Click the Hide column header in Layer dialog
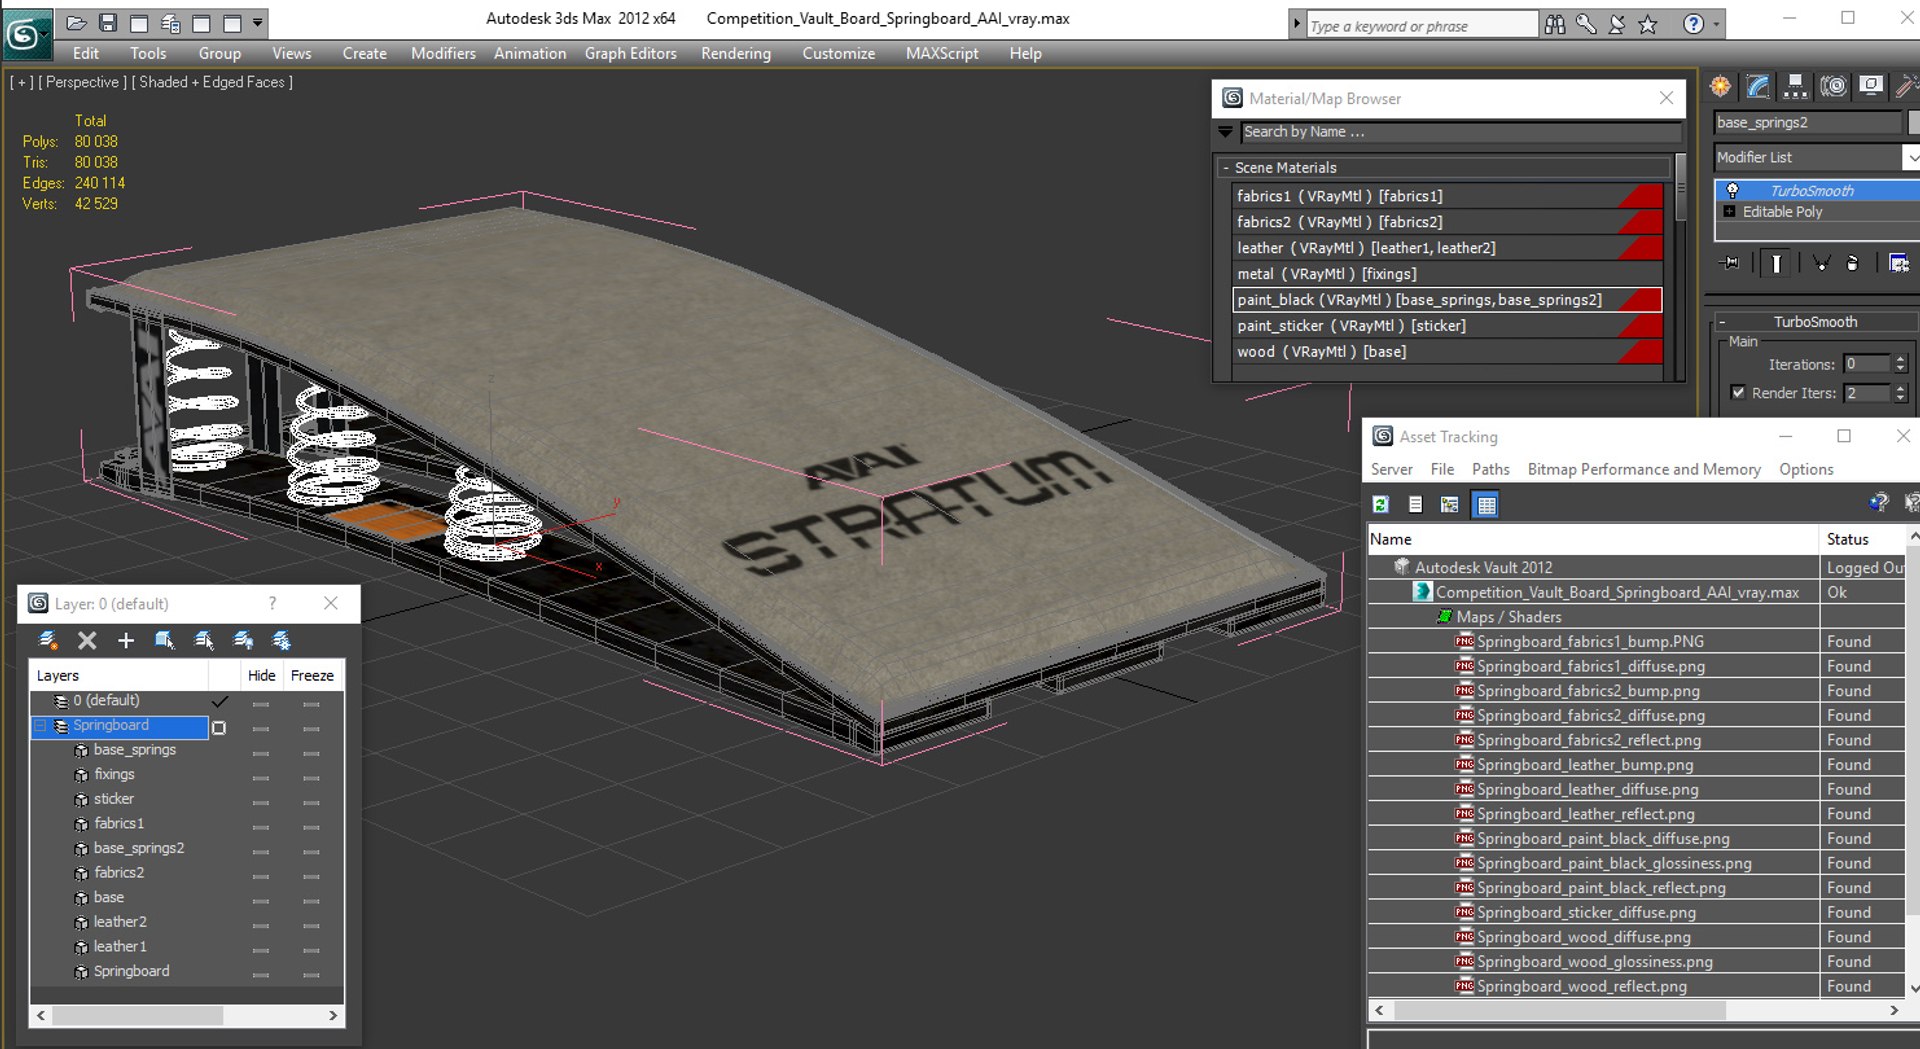1920x1049 pixels. pyautogui.click(x=262, y=676)
